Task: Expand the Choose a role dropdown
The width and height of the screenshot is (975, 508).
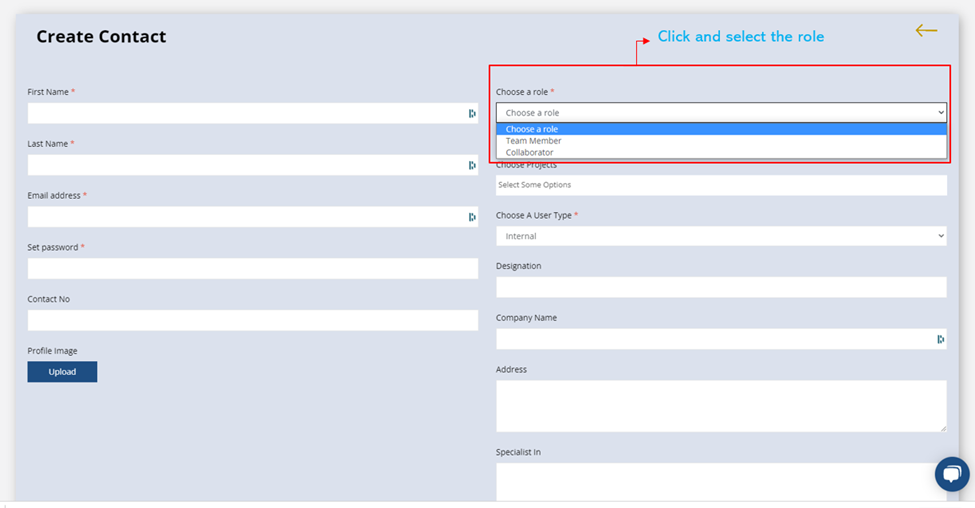Action: pos(721,113)
